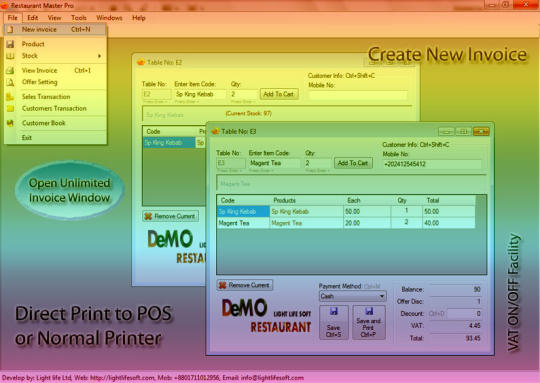Click item code field Magent Tea in E3

pyautogui.click(x=274, y=163)
